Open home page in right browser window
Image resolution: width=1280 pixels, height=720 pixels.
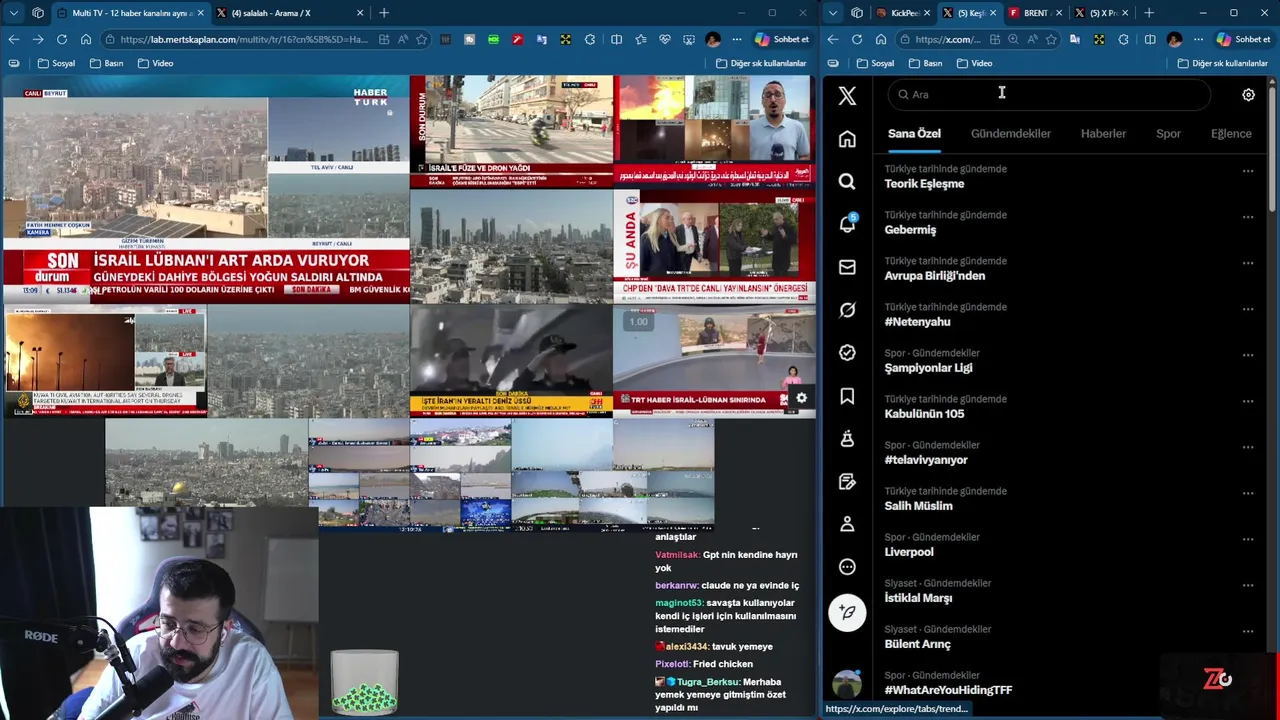pos(881,39)
